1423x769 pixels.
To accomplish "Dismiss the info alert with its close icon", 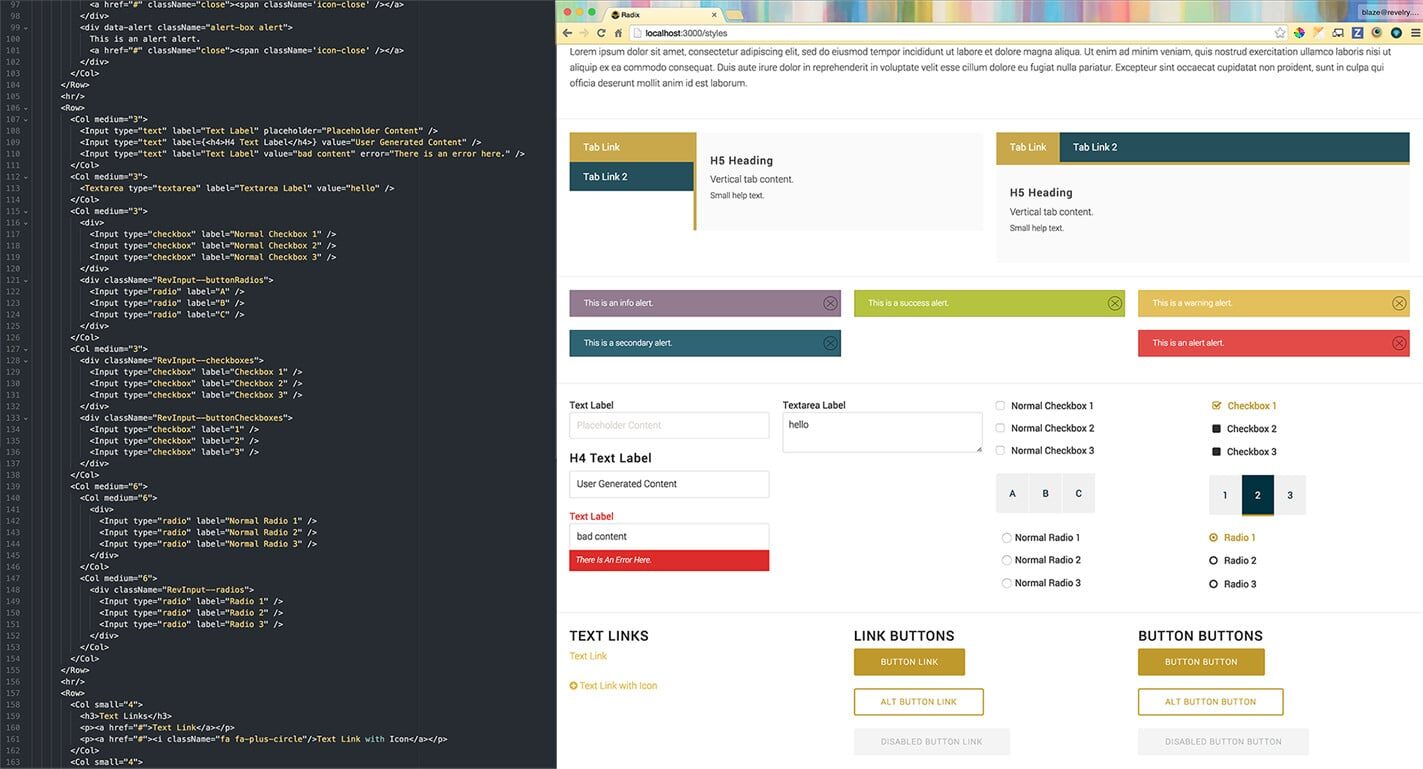I will [x=830, y=303].
